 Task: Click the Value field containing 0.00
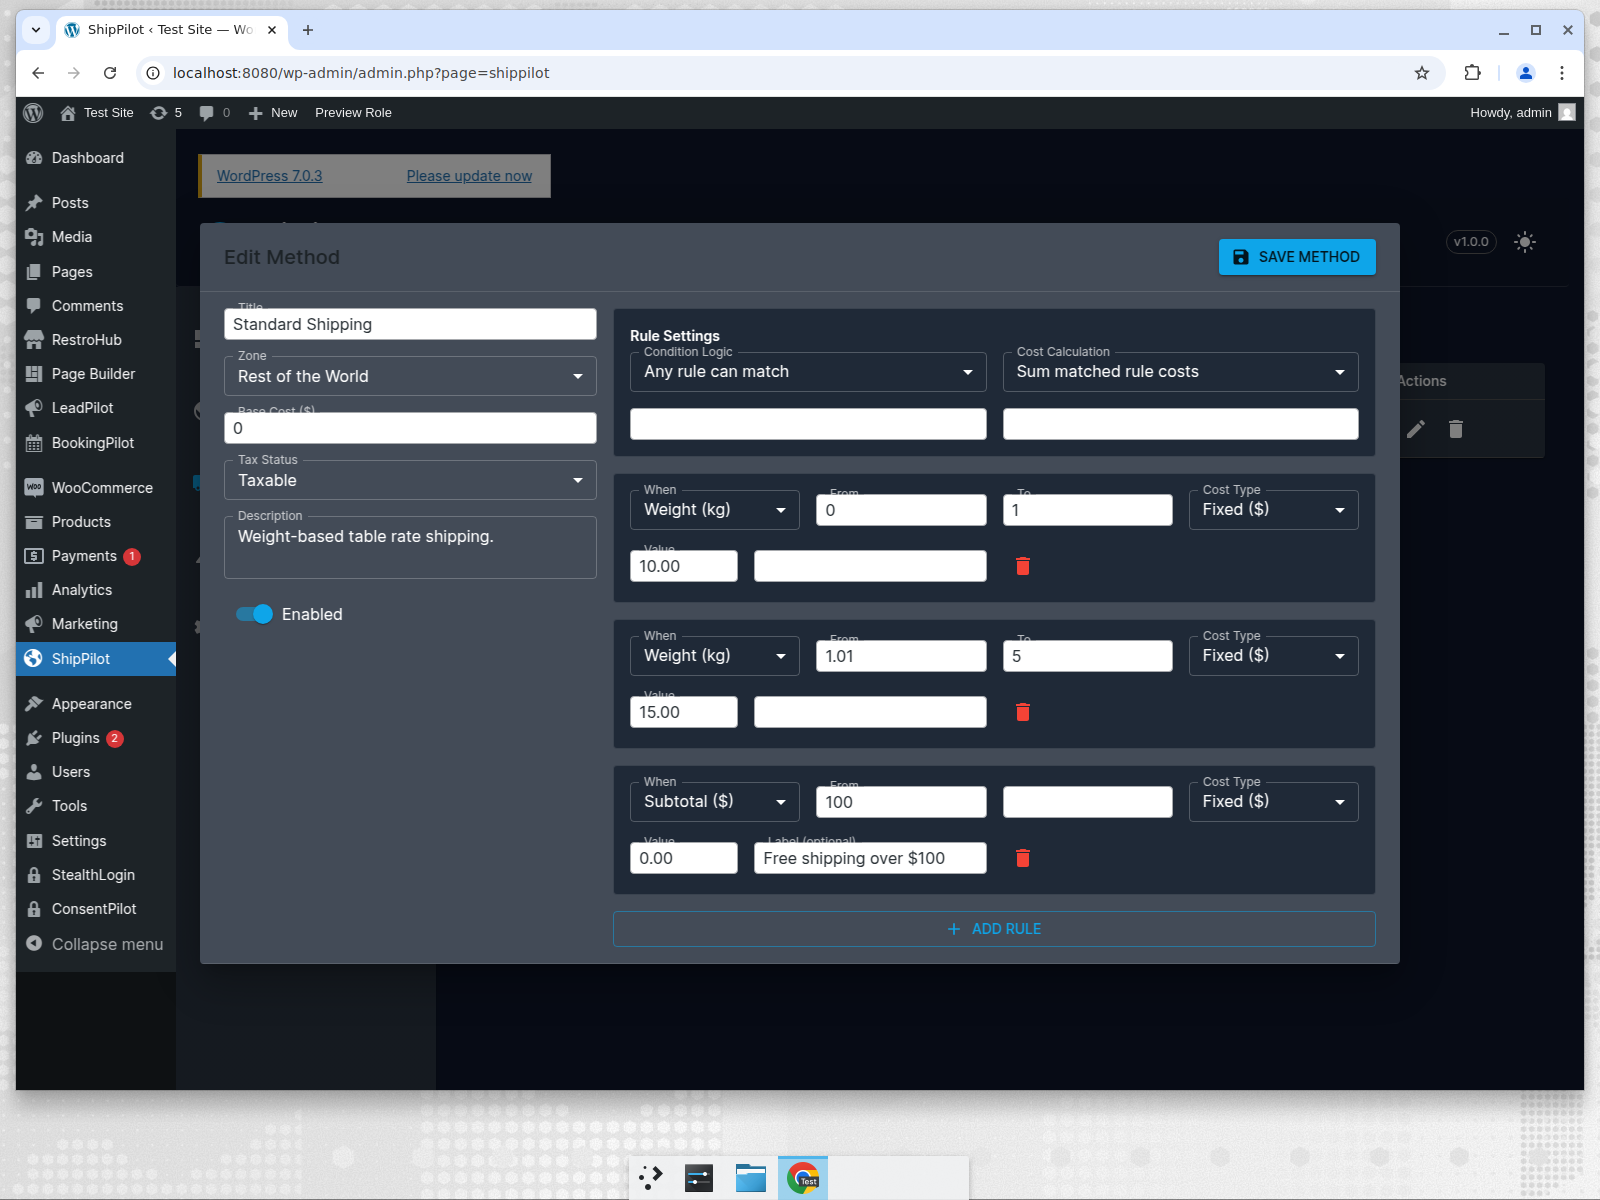[x=684, y=858]
